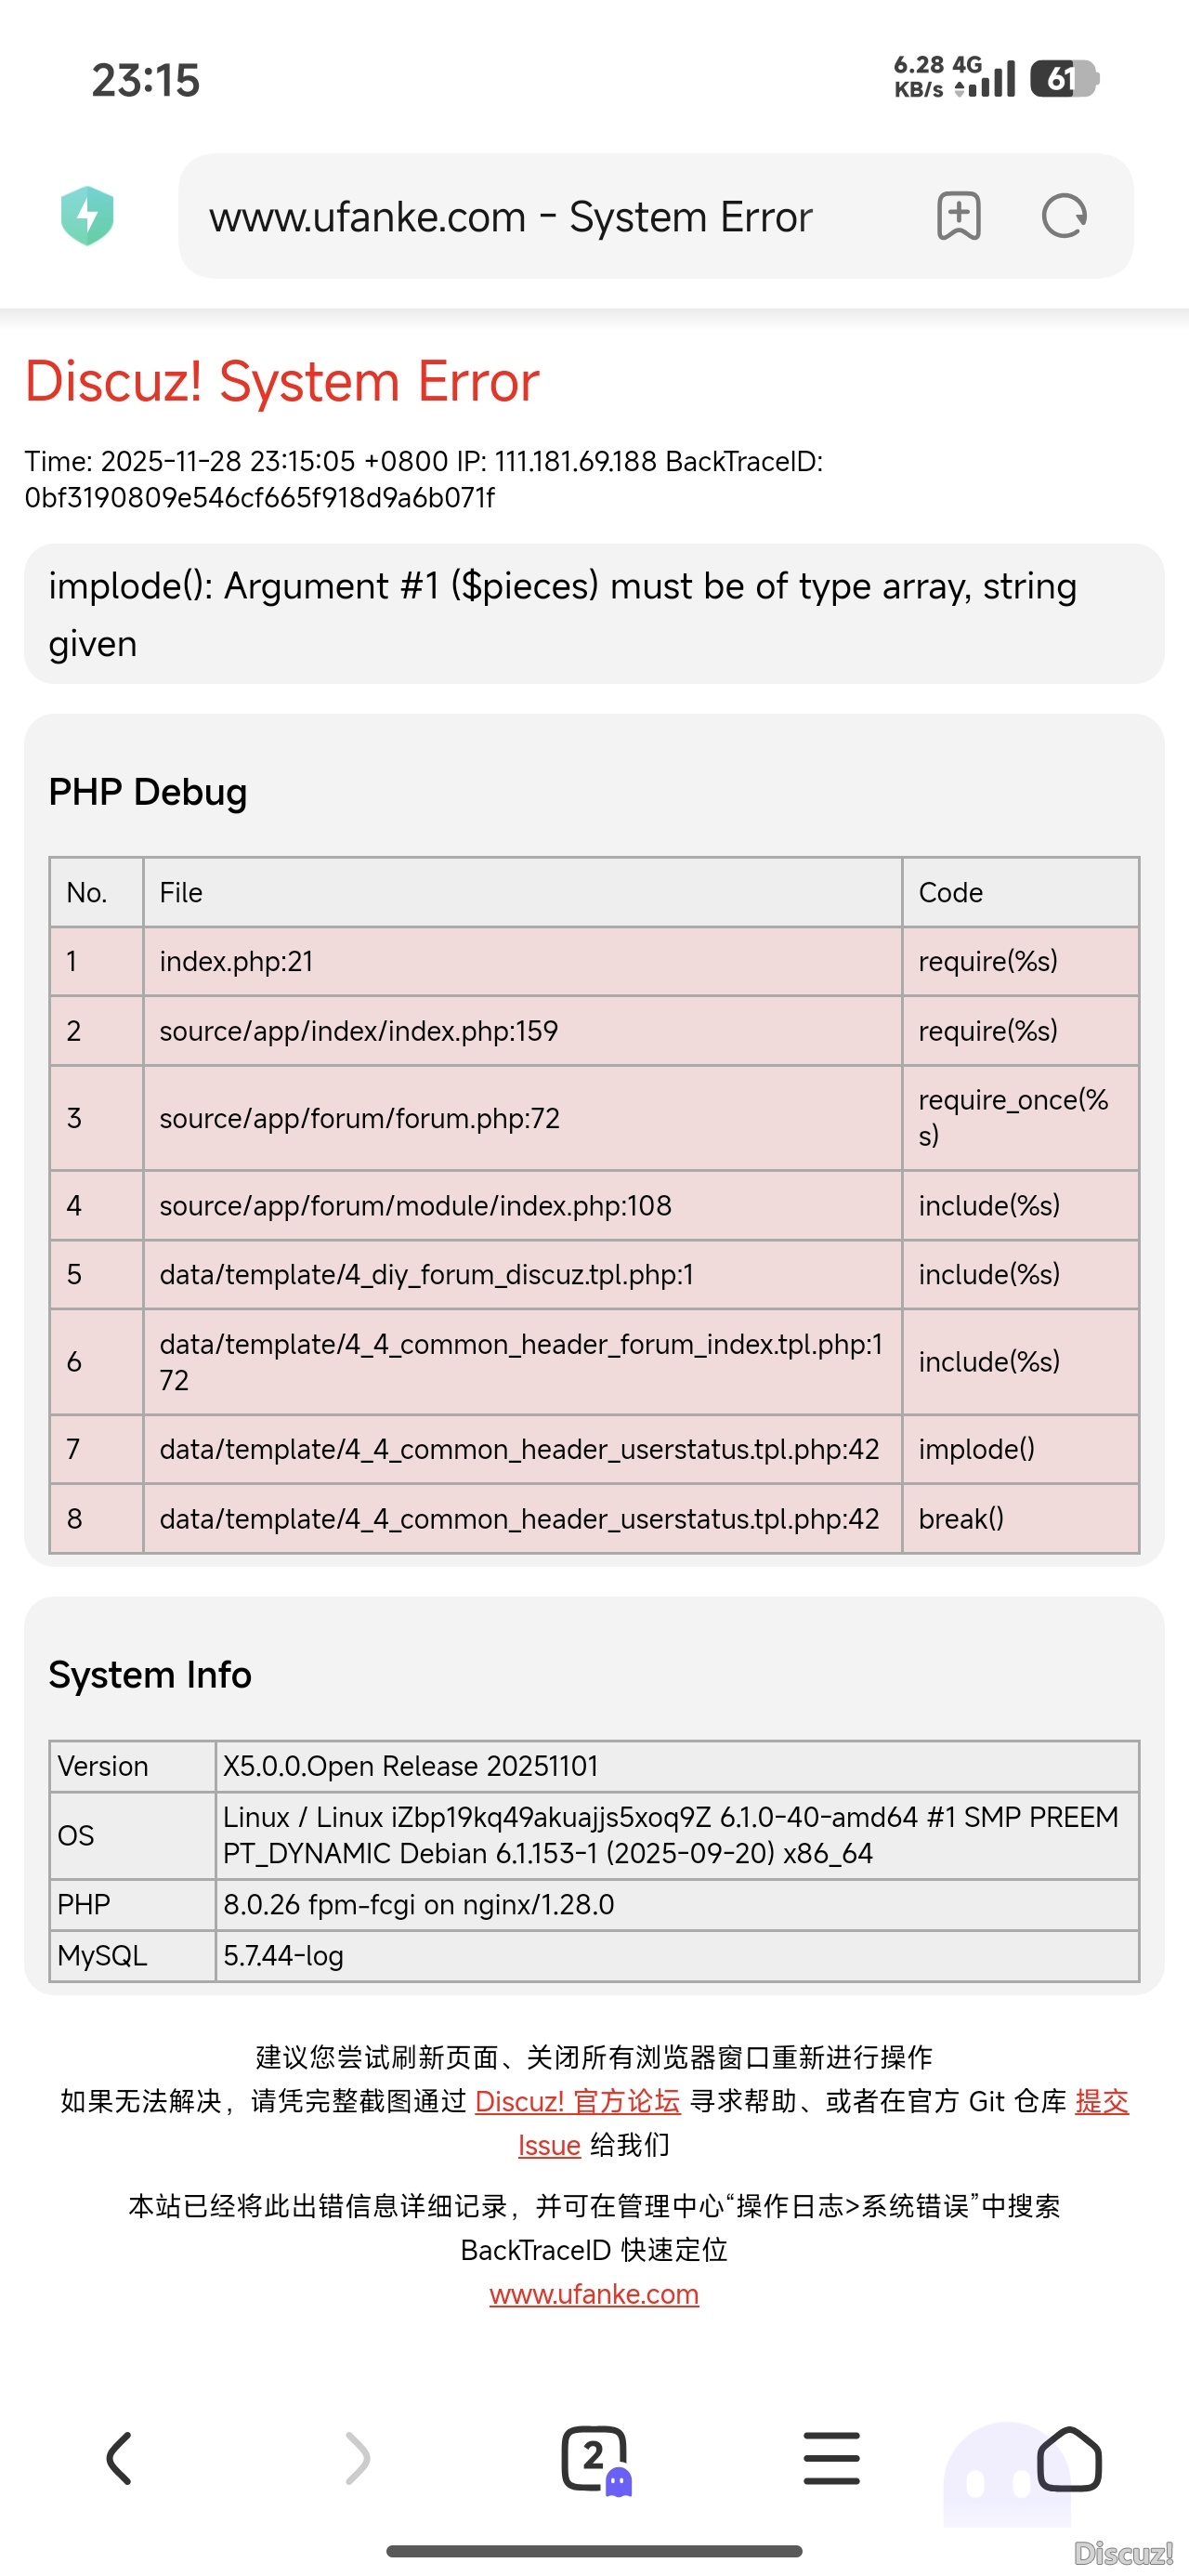Tap the address bar showing www.ufanke.com
The height and width of the screenshot is (2576, 1189).
point(510,217)
